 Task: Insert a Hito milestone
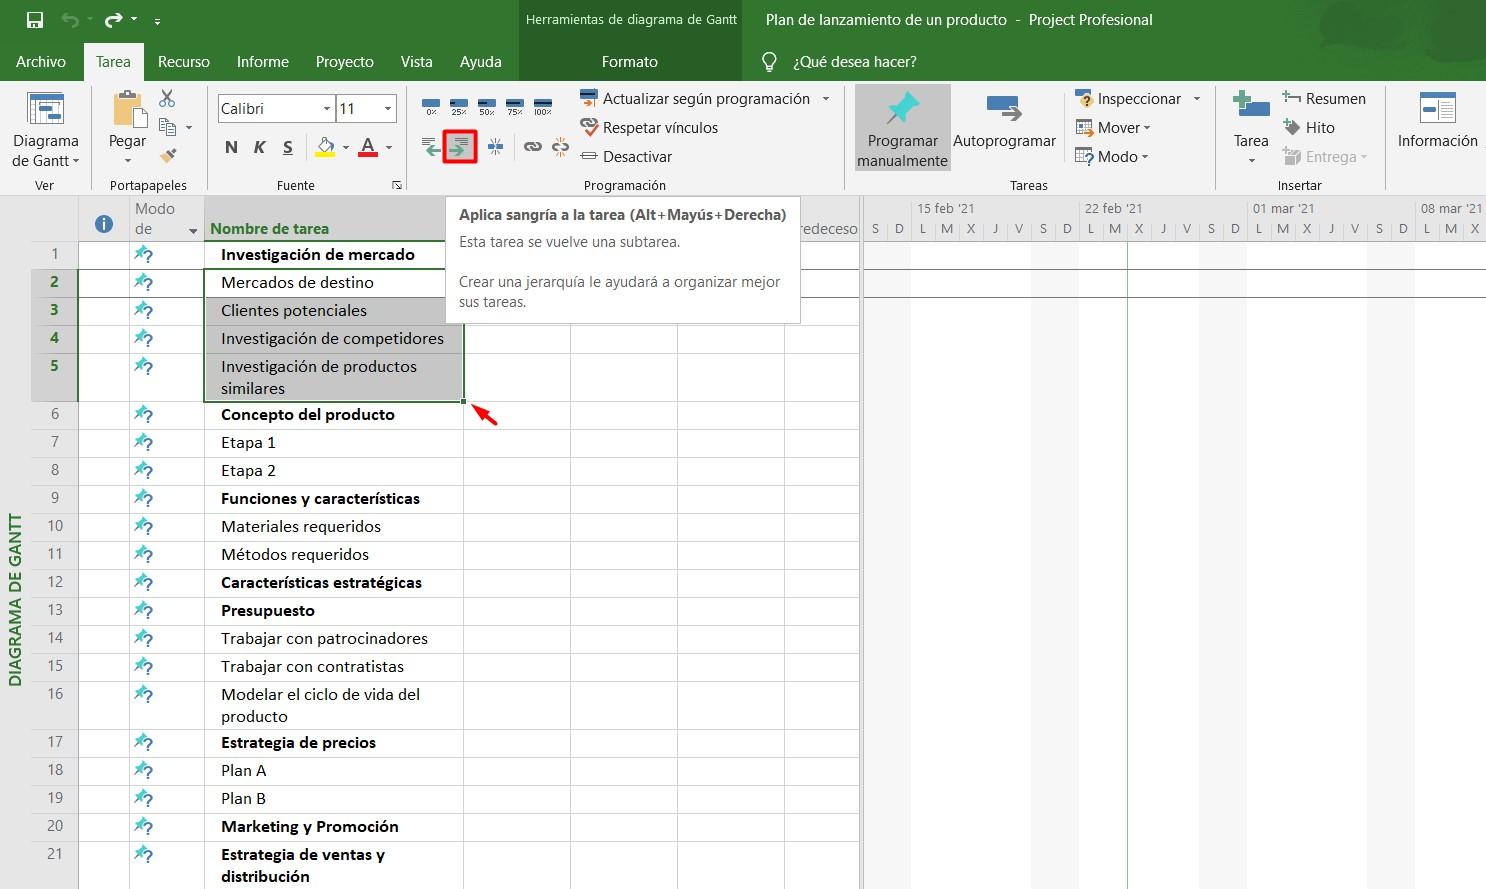(1309, 128)
